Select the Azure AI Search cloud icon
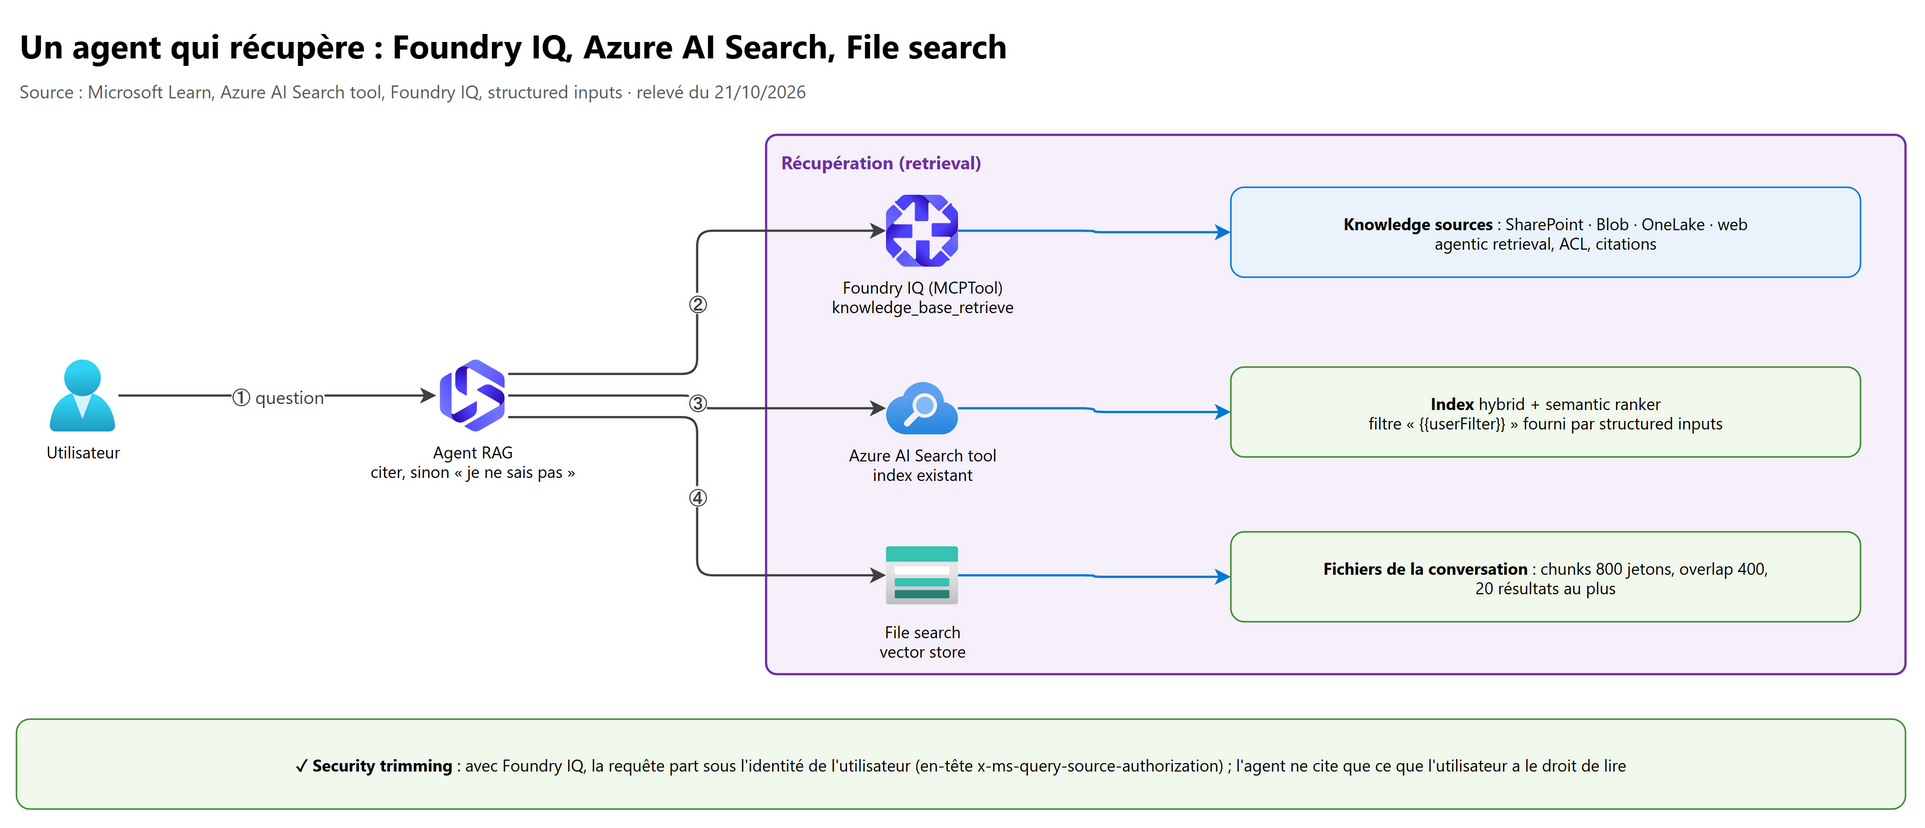The height and width of the screenshot is (828, 1925). point(922,408)
